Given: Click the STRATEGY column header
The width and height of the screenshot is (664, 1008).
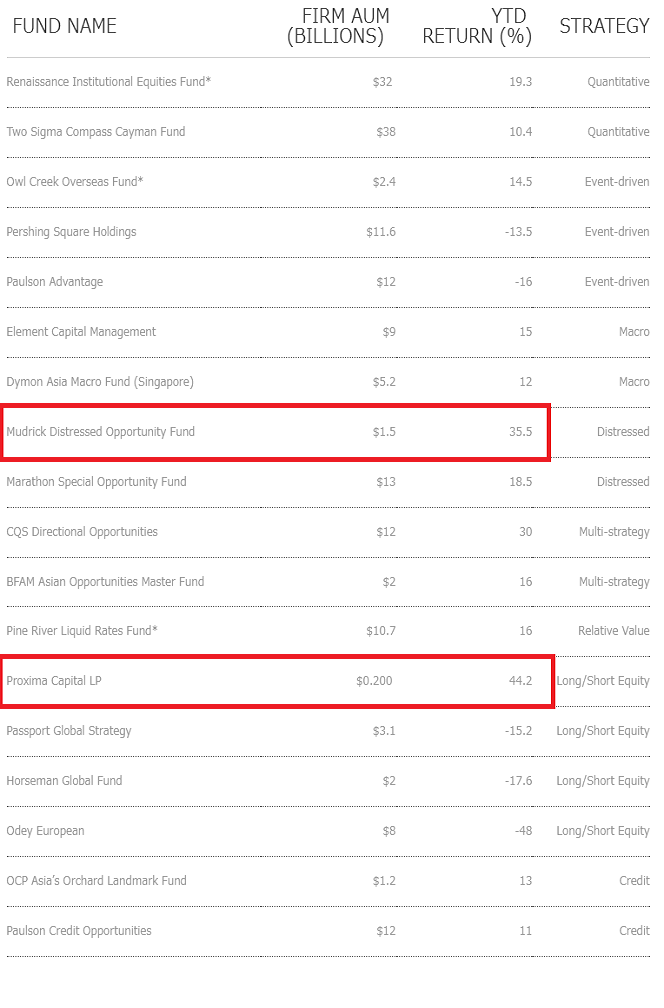Looking at the screenshot, I should point(604,26).
